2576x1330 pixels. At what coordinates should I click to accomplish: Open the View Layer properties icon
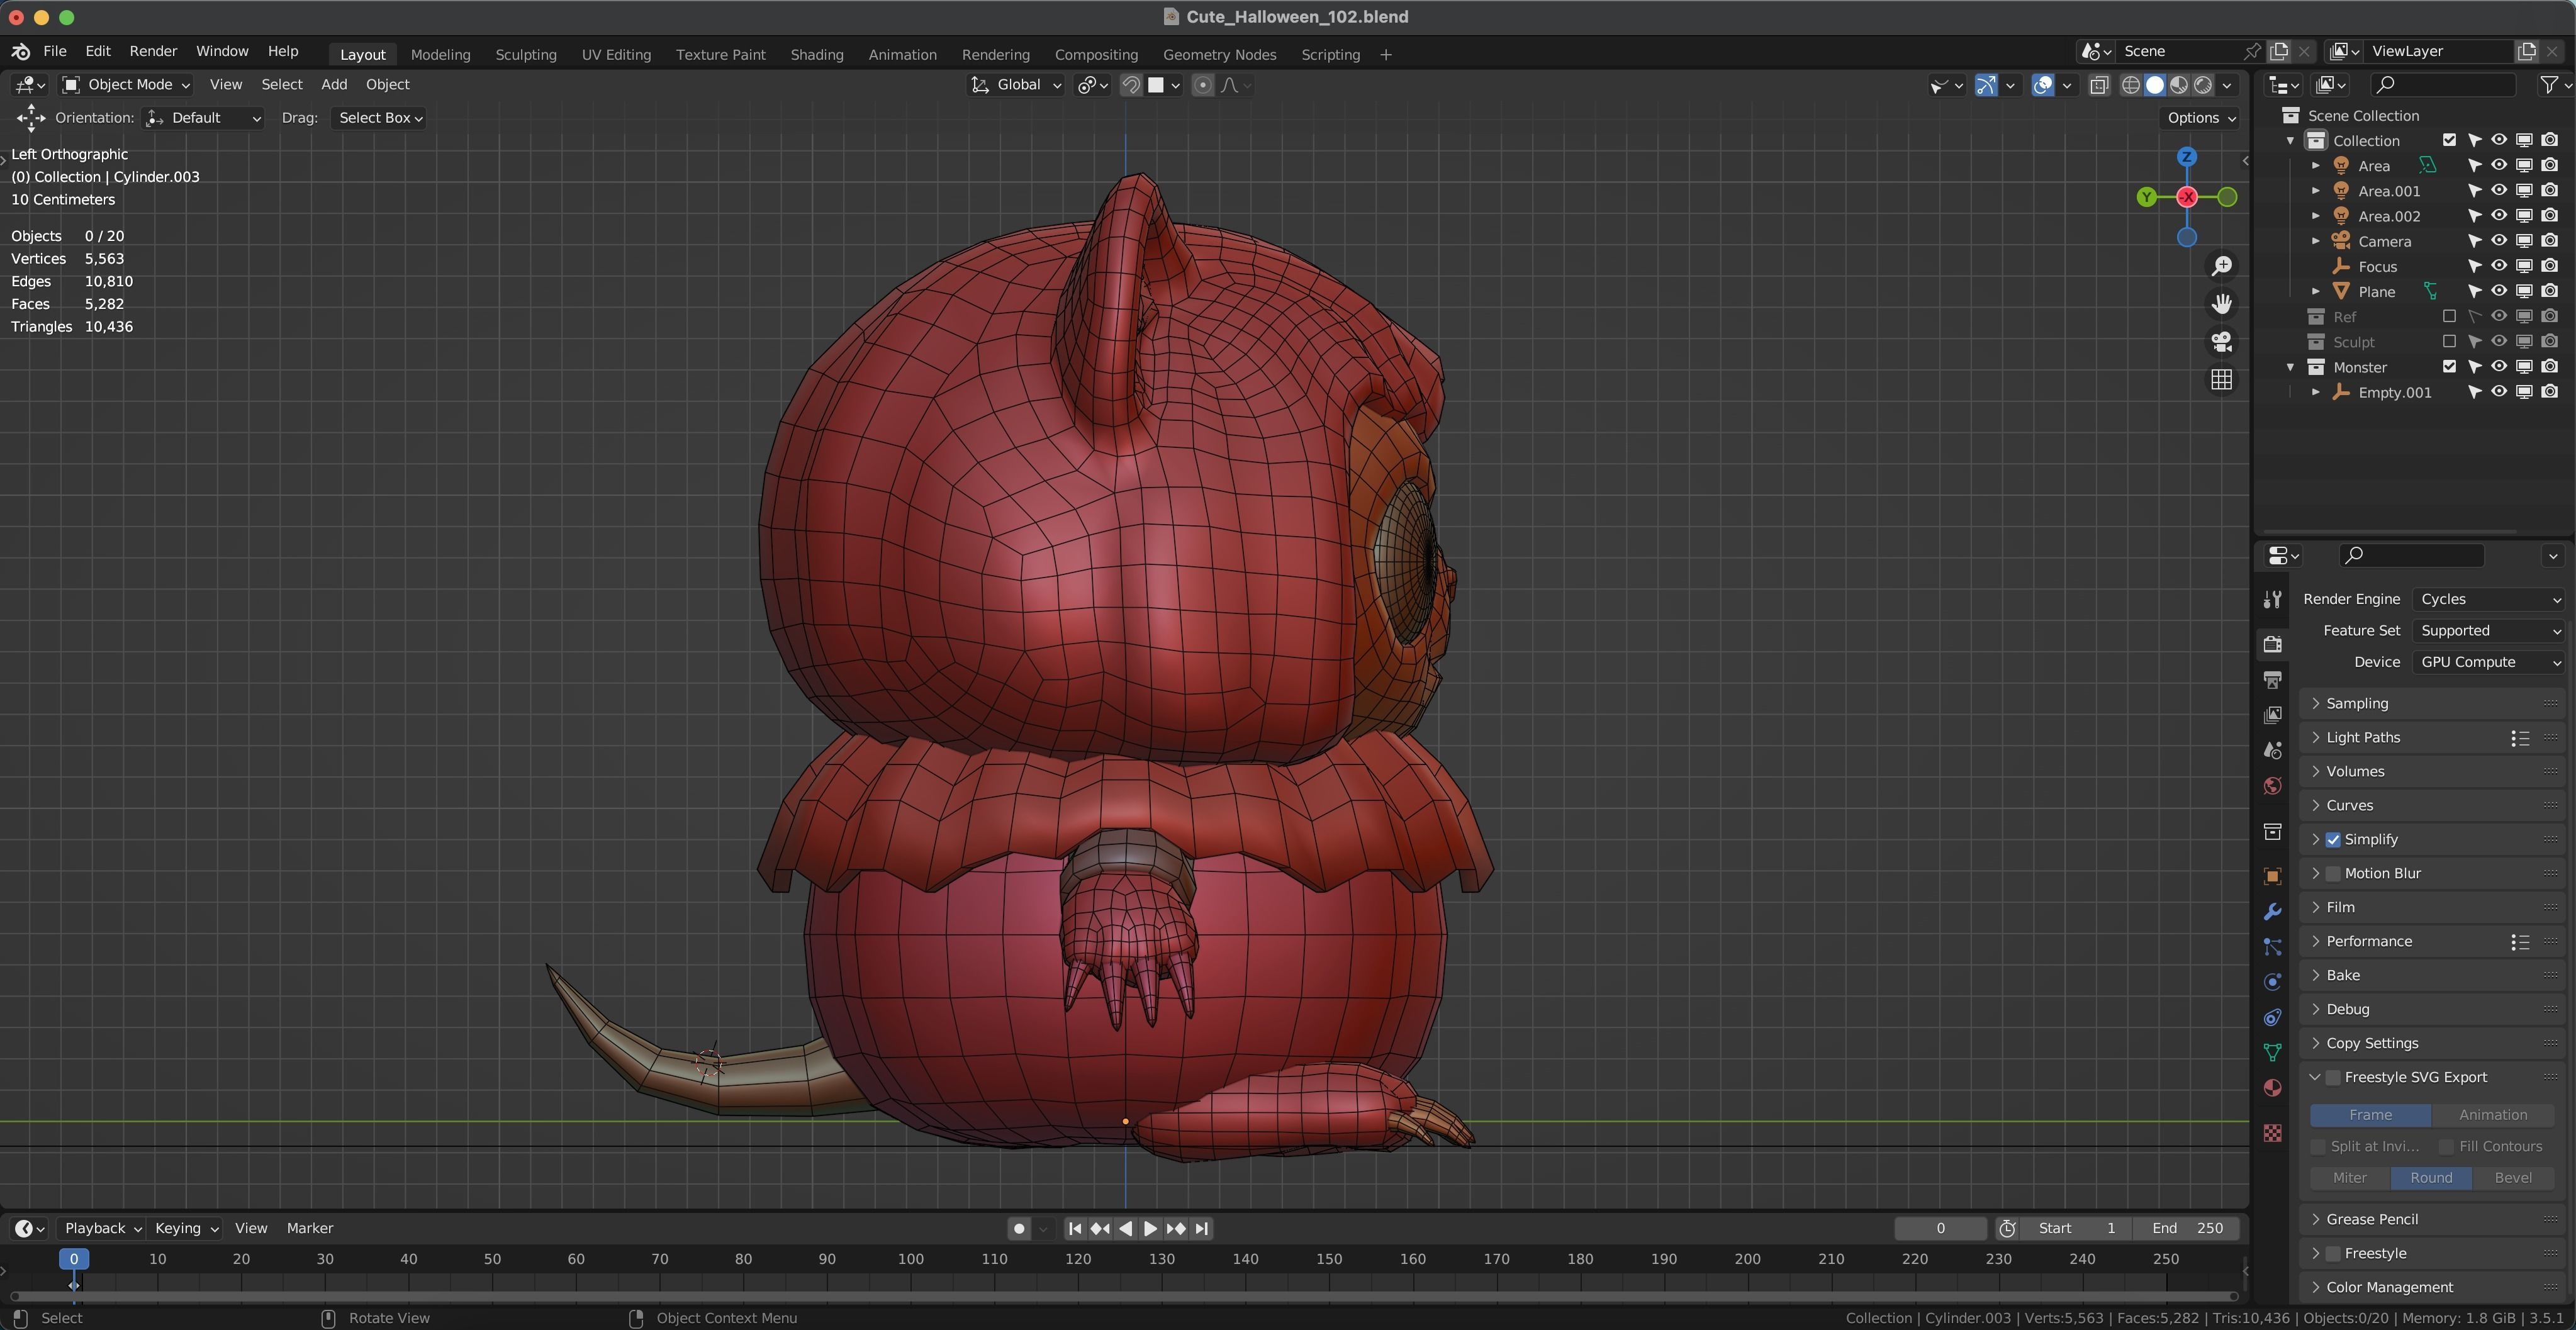click(2272, 715)
